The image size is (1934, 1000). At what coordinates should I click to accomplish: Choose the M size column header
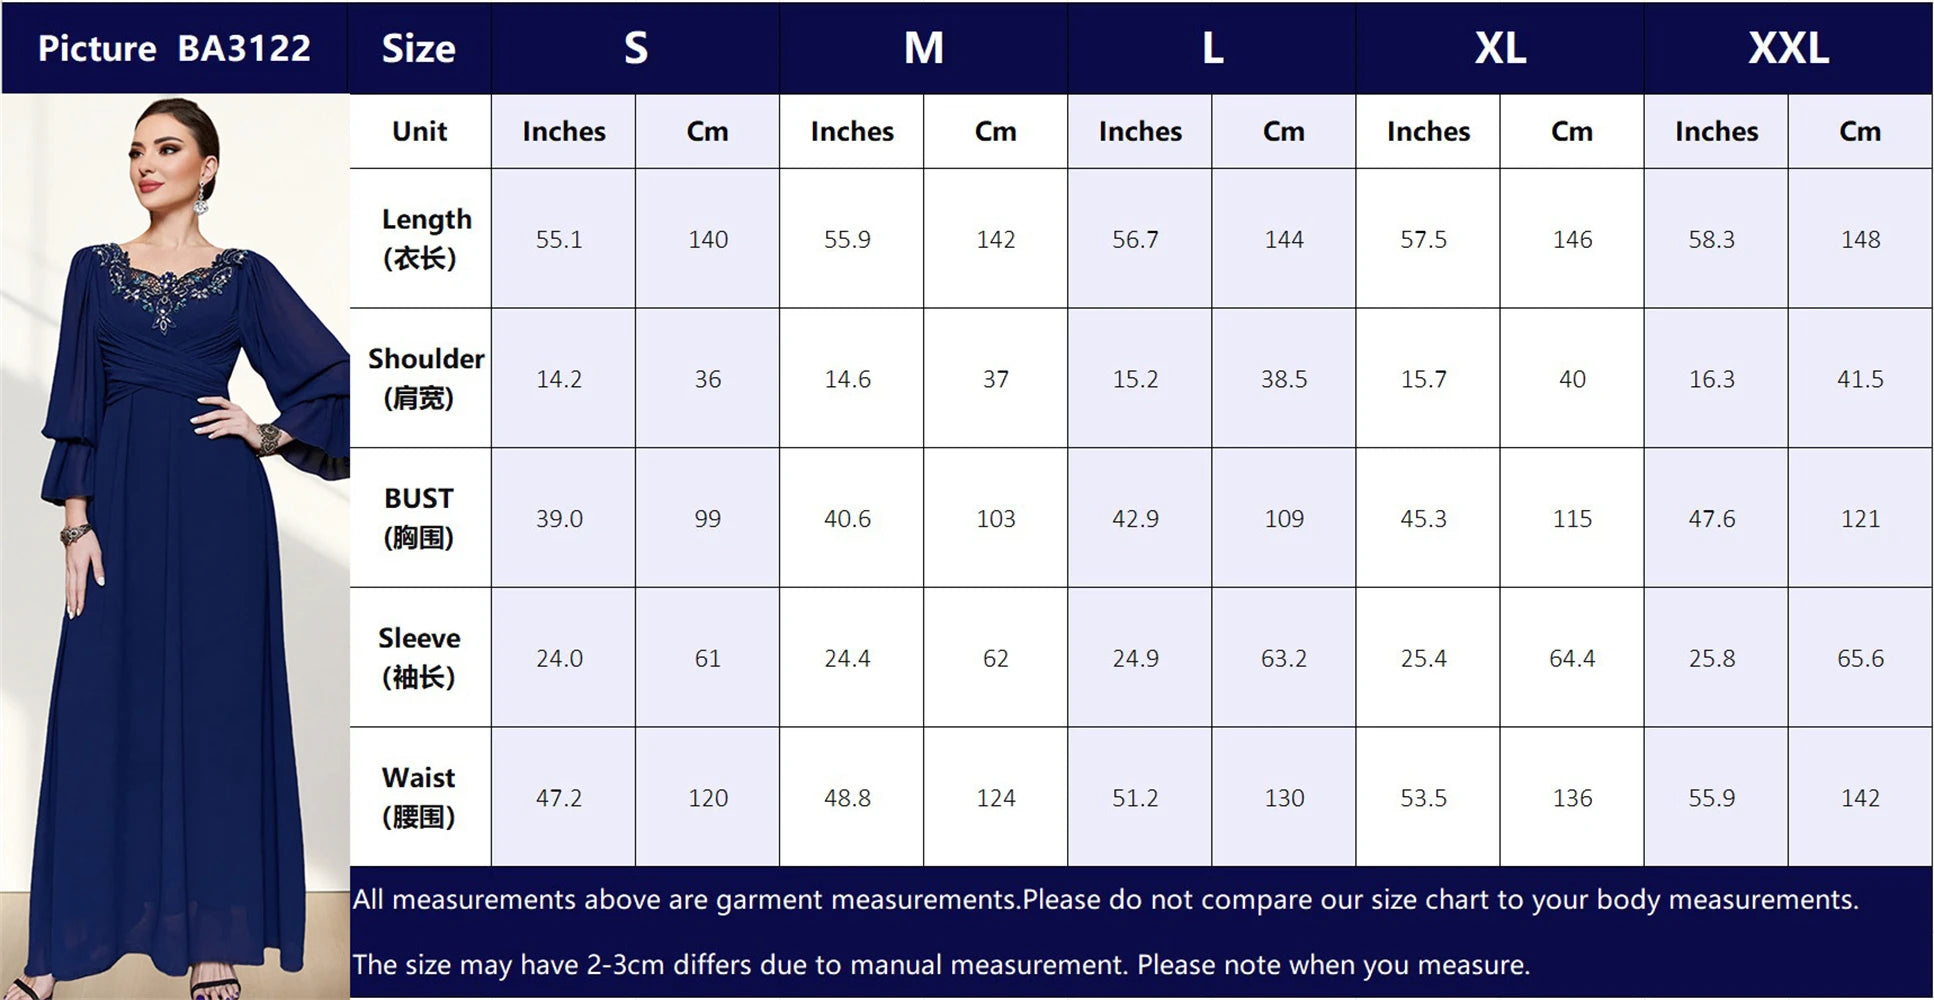pyautogui.click(x=923, y=48)
